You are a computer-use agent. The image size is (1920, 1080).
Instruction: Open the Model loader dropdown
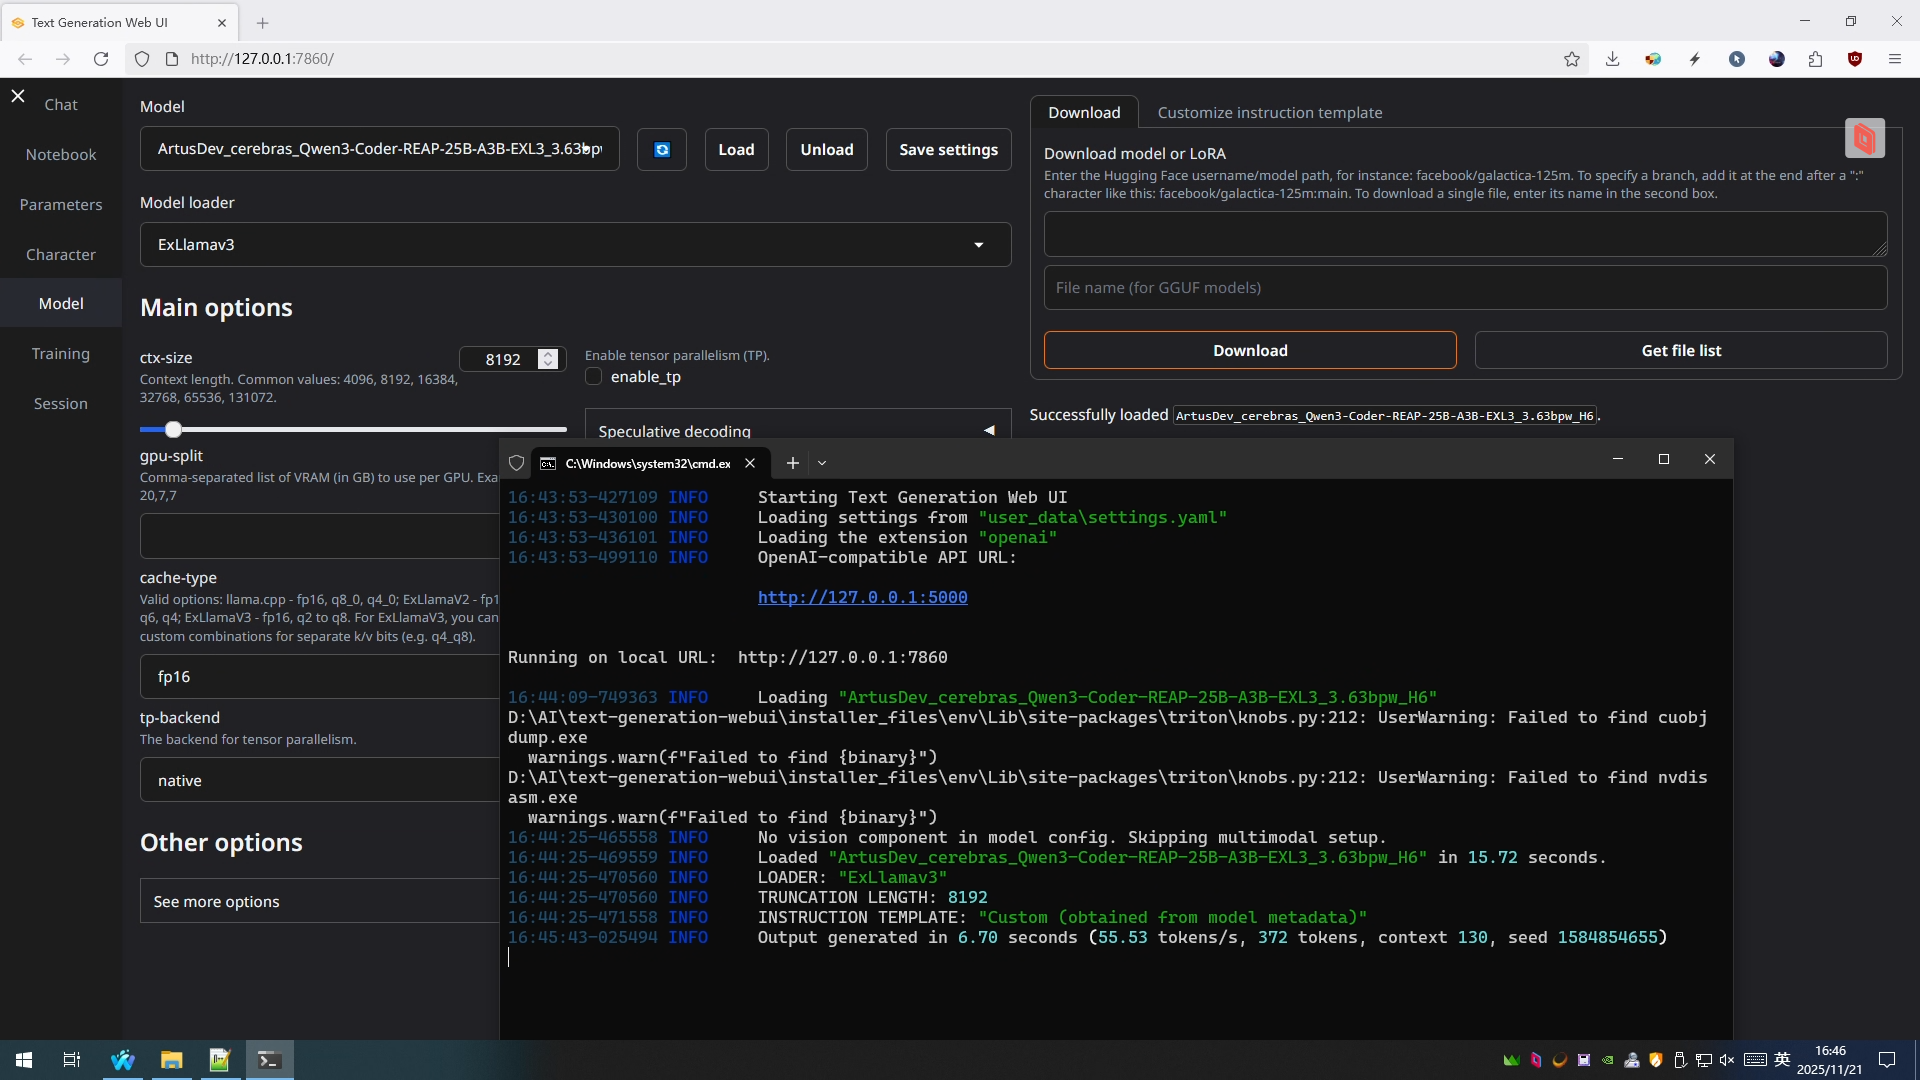(x=979, y=245)
